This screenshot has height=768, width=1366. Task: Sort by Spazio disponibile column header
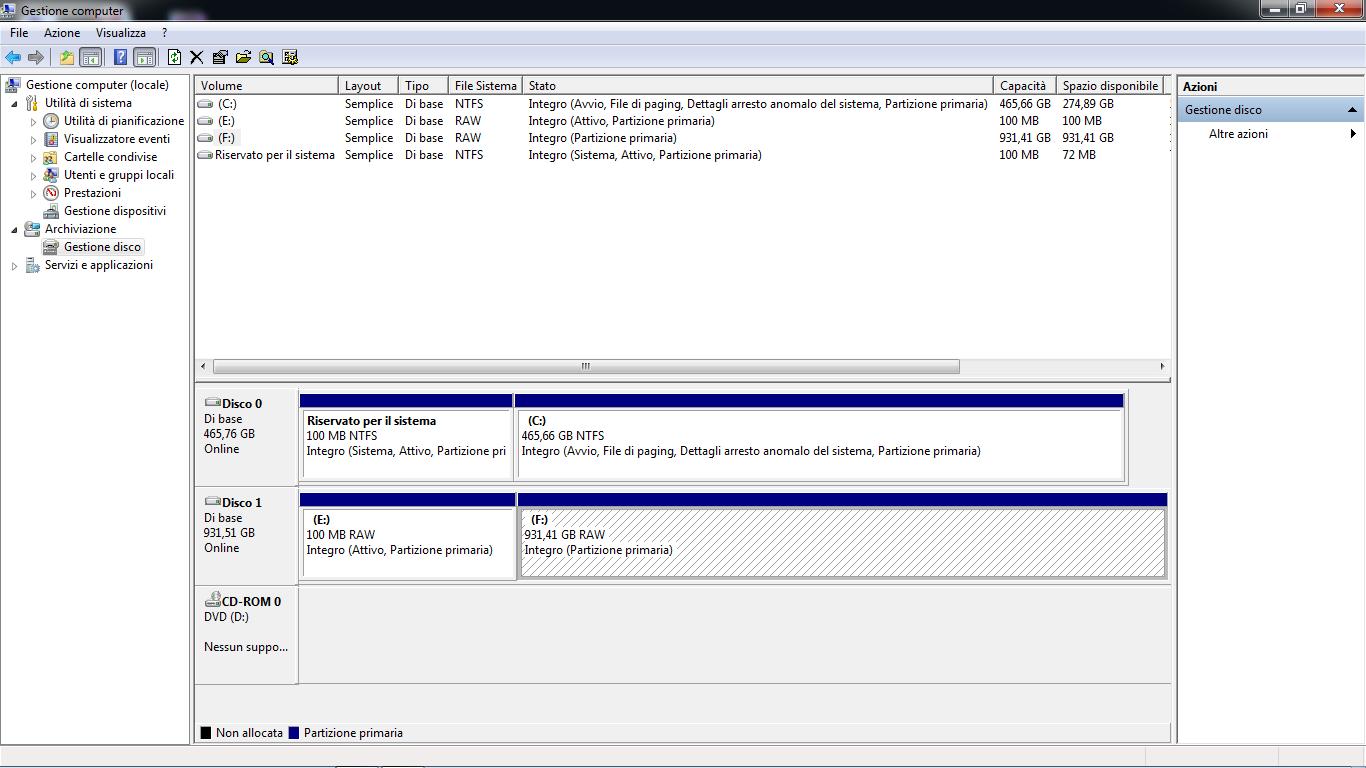point(1111,86)
